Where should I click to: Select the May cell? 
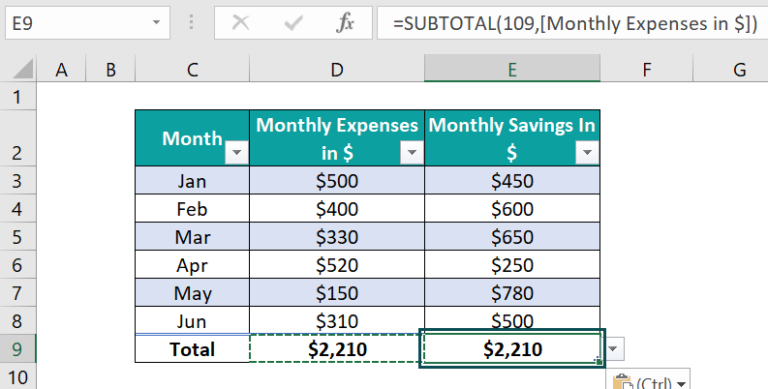pyautogui.click(x=192, y=292)
